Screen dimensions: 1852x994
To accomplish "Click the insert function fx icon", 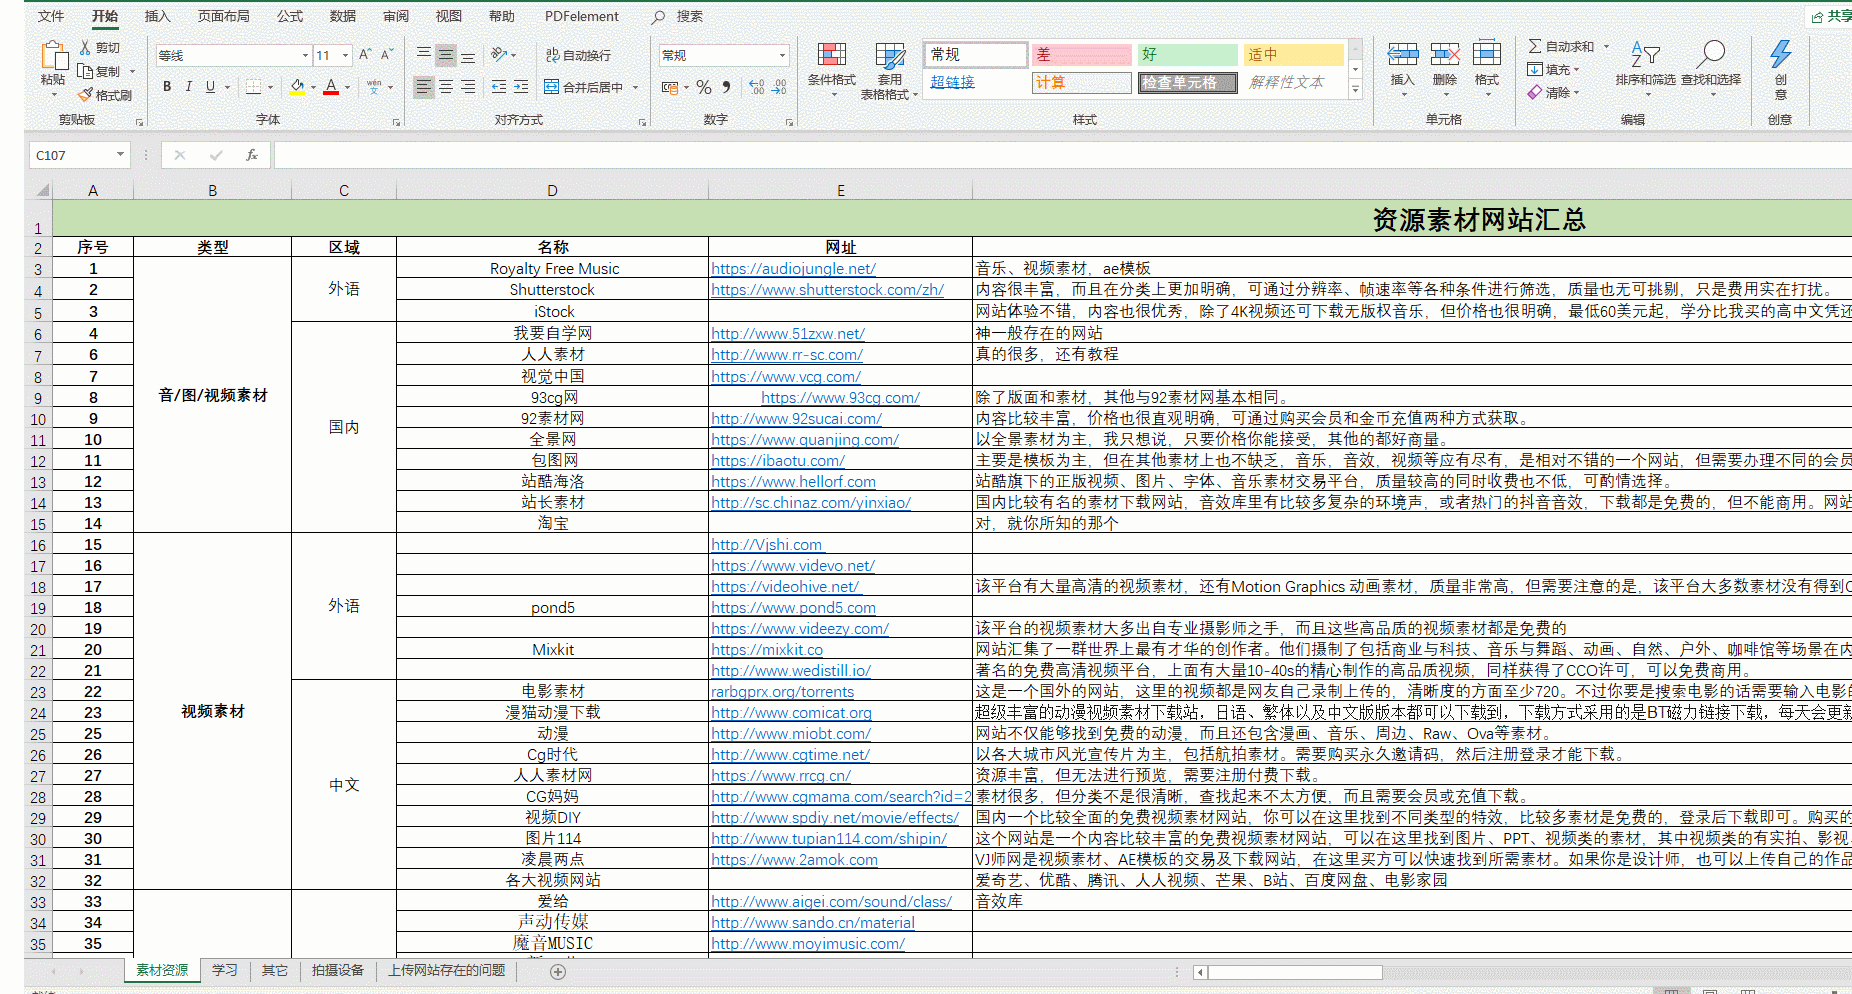I will point(251,155).
